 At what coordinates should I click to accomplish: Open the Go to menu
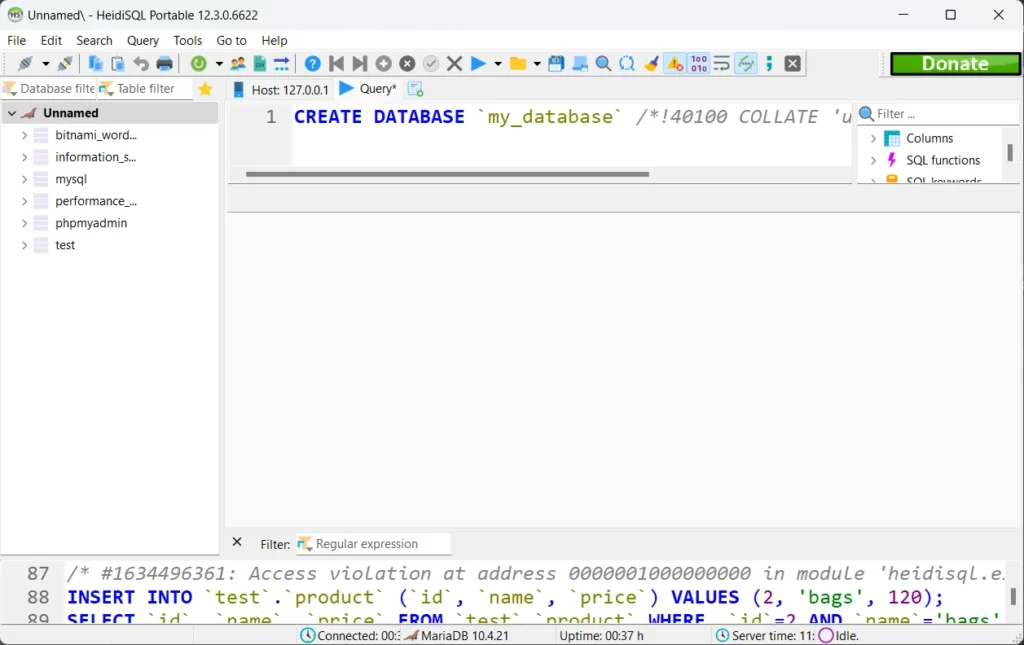point(231,40)
